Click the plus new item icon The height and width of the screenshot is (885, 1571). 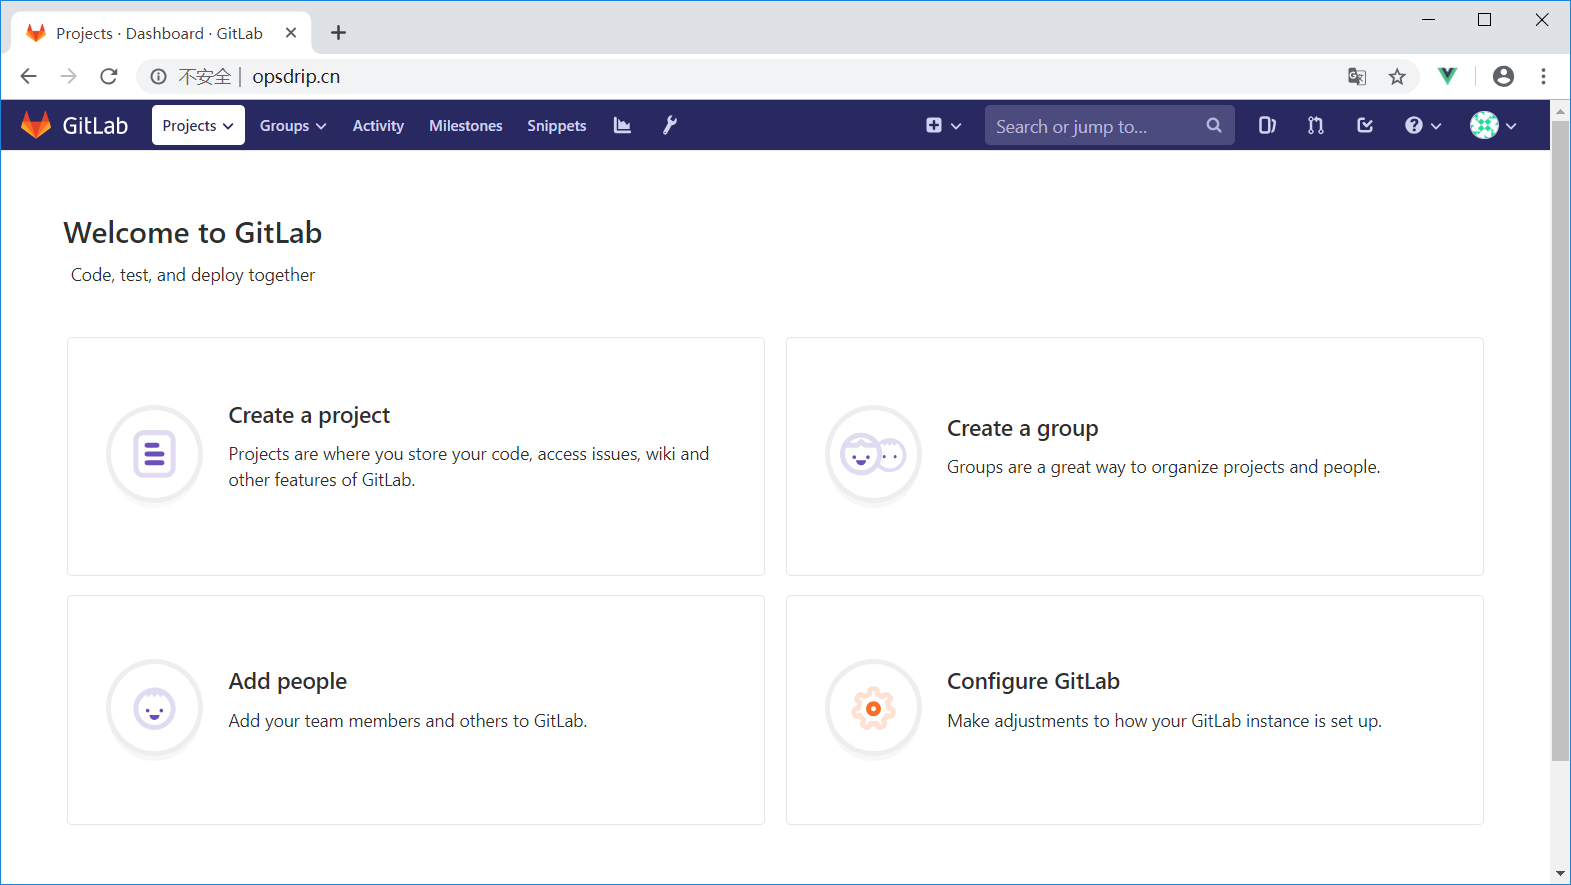click(934, 125)
